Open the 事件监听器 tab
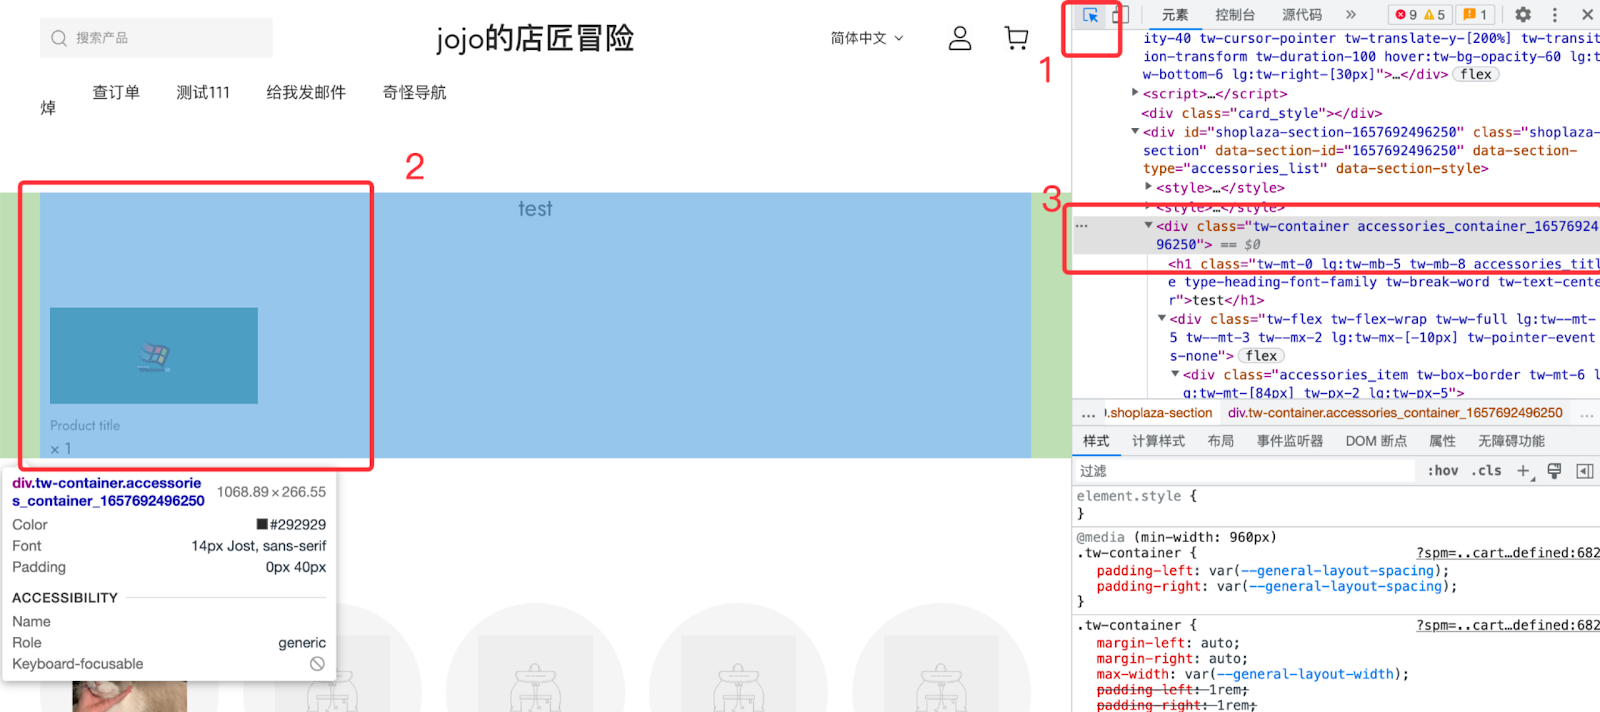This screenshot has width=1600, height=712. click(1290, 441)
